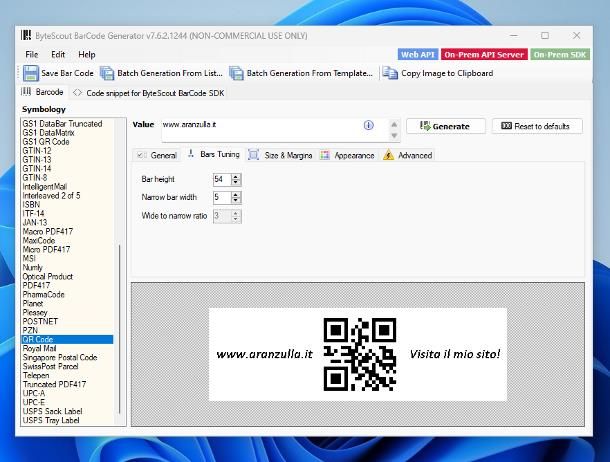The width and height of the screenshot is (610, 462).
Task: Select Interleaved 2 of 5 symbology
Action: 51,196
